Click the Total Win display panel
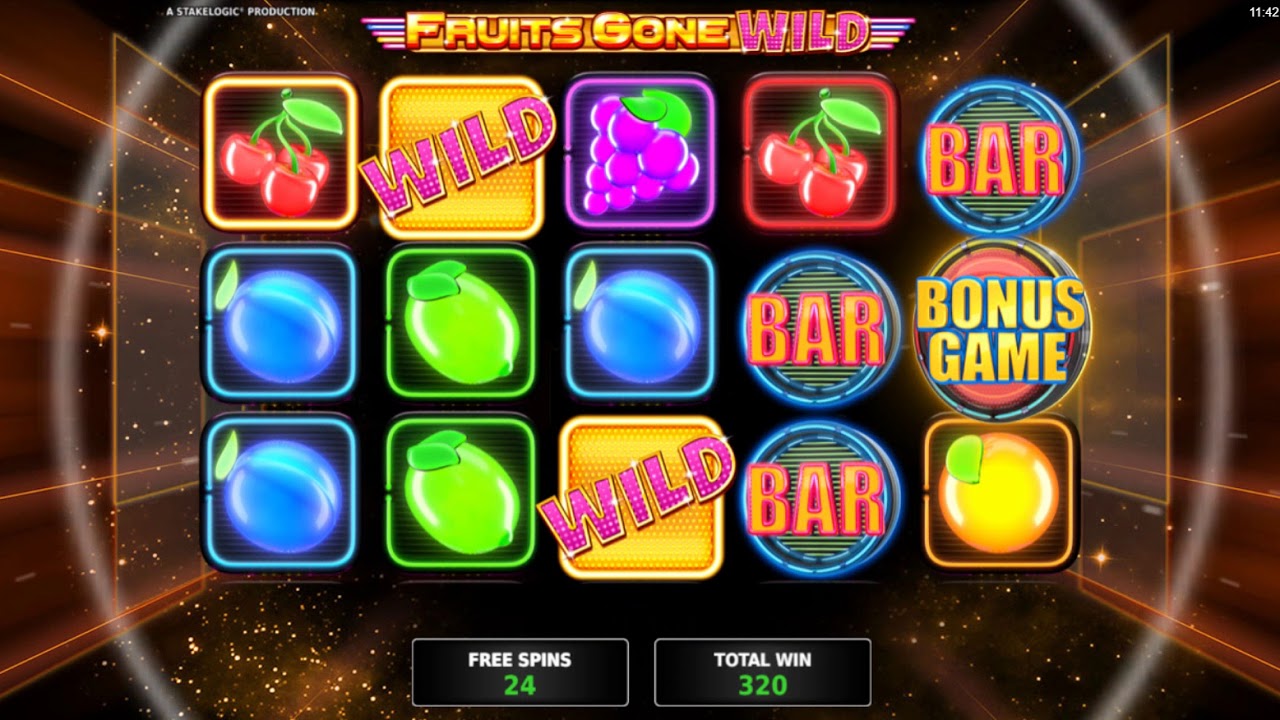 coord(763,672)
